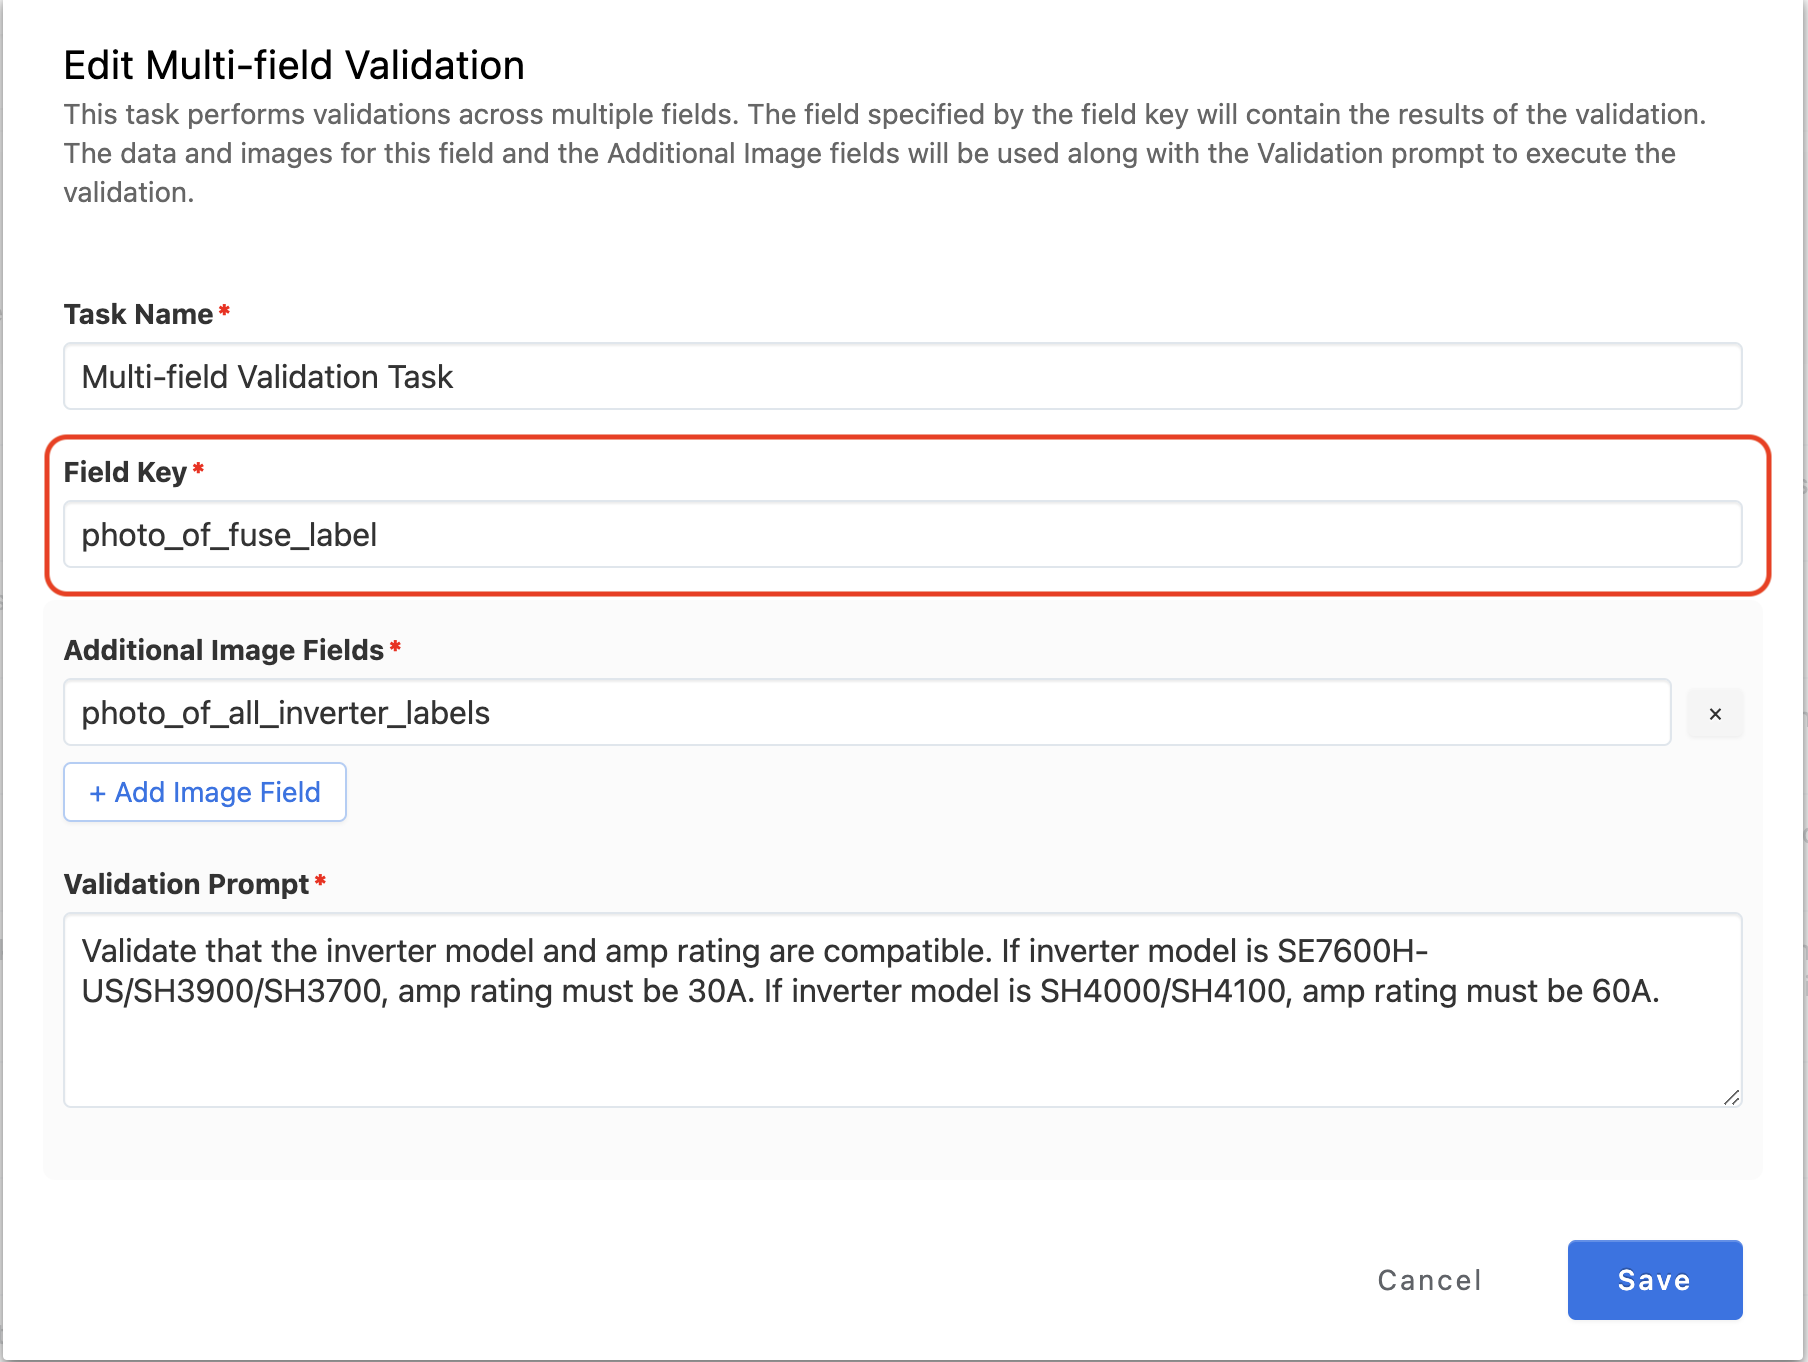Click the Validation Prompt label

pos(186,884)
